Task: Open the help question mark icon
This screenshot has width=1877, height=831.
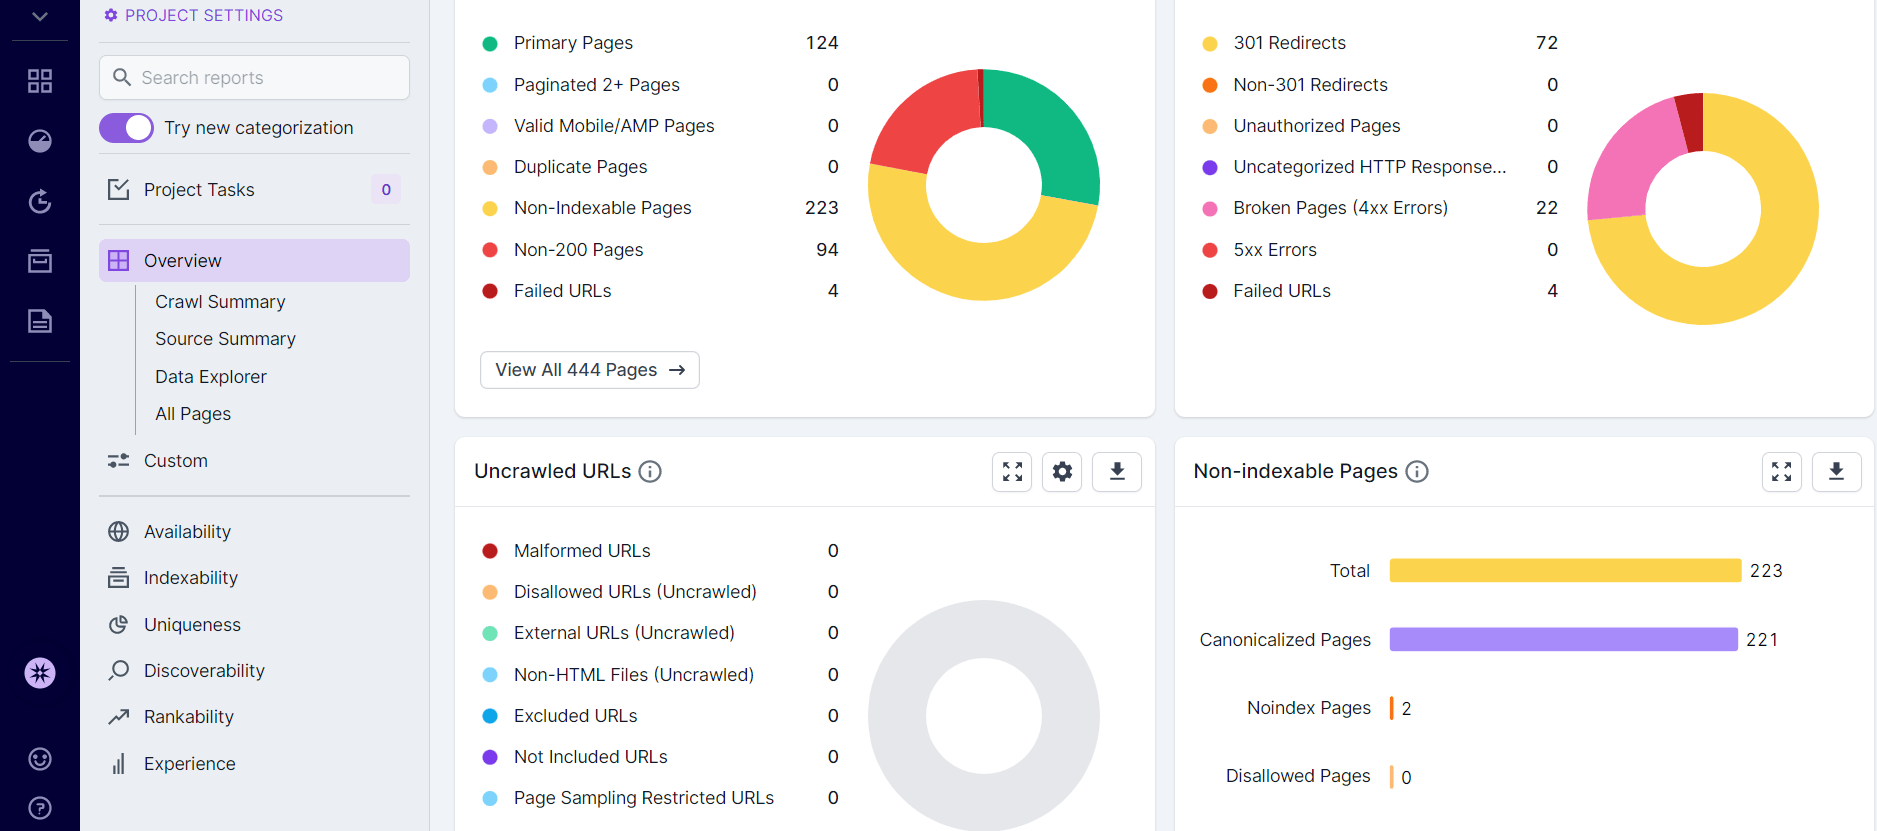Action: click(x=40, y=808)
